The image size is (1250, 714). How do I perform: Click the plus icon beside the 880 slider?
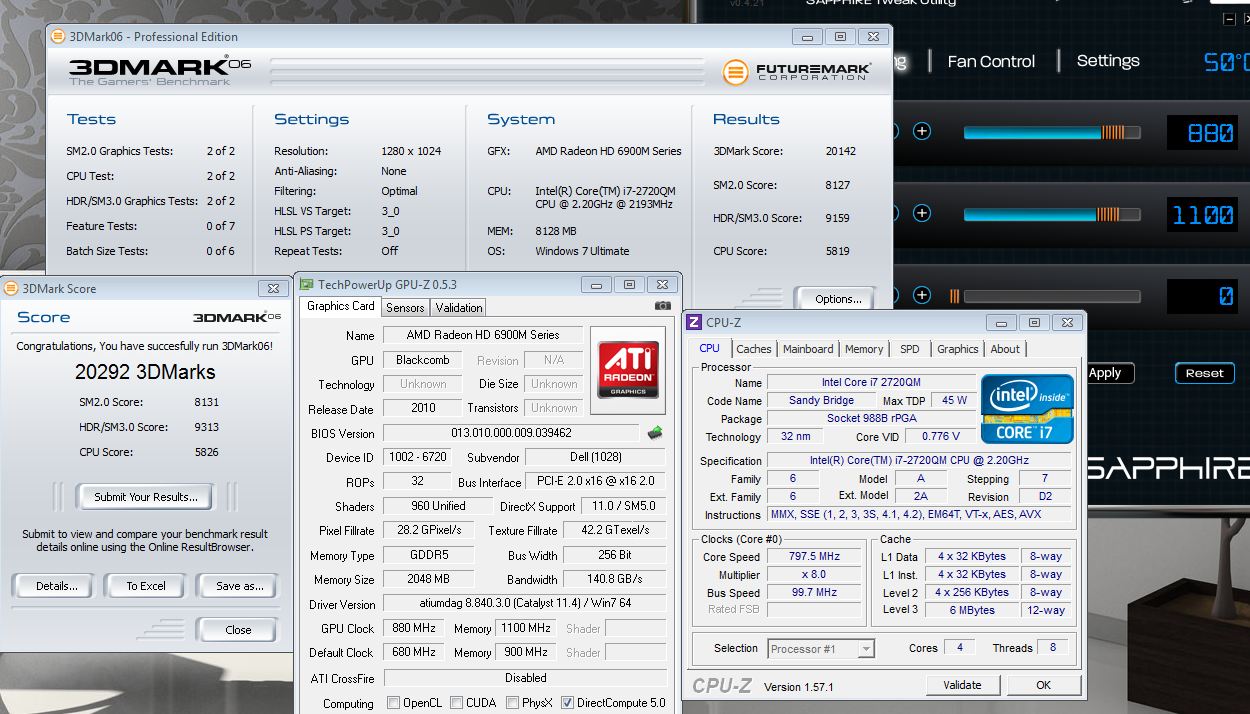[922, 131]
